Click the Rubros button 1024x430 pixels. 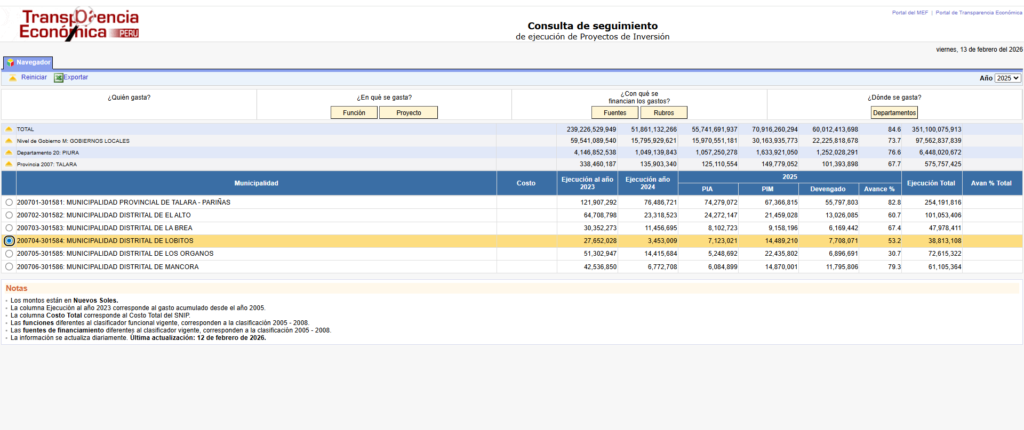click(x=663, y=113)
